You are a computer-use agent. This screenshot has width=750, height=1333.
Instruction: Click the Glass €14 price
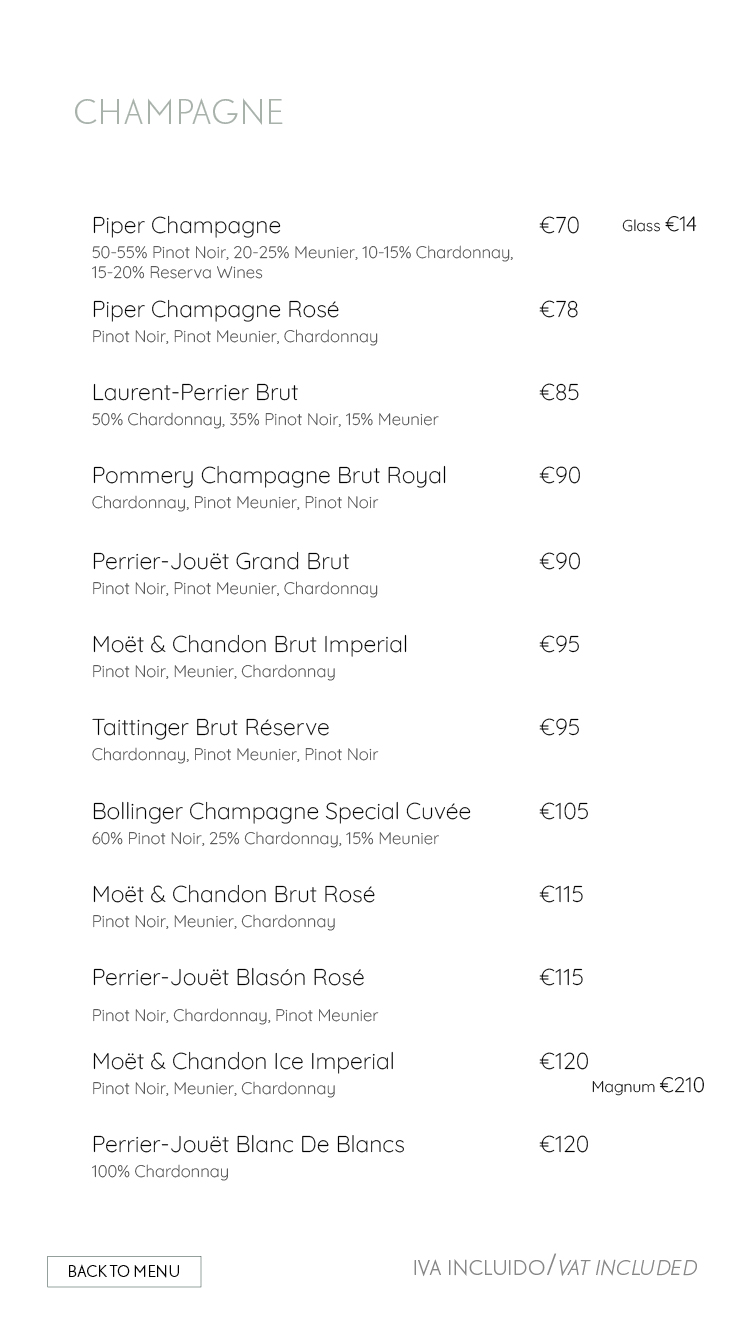click(x=659, y=225)
